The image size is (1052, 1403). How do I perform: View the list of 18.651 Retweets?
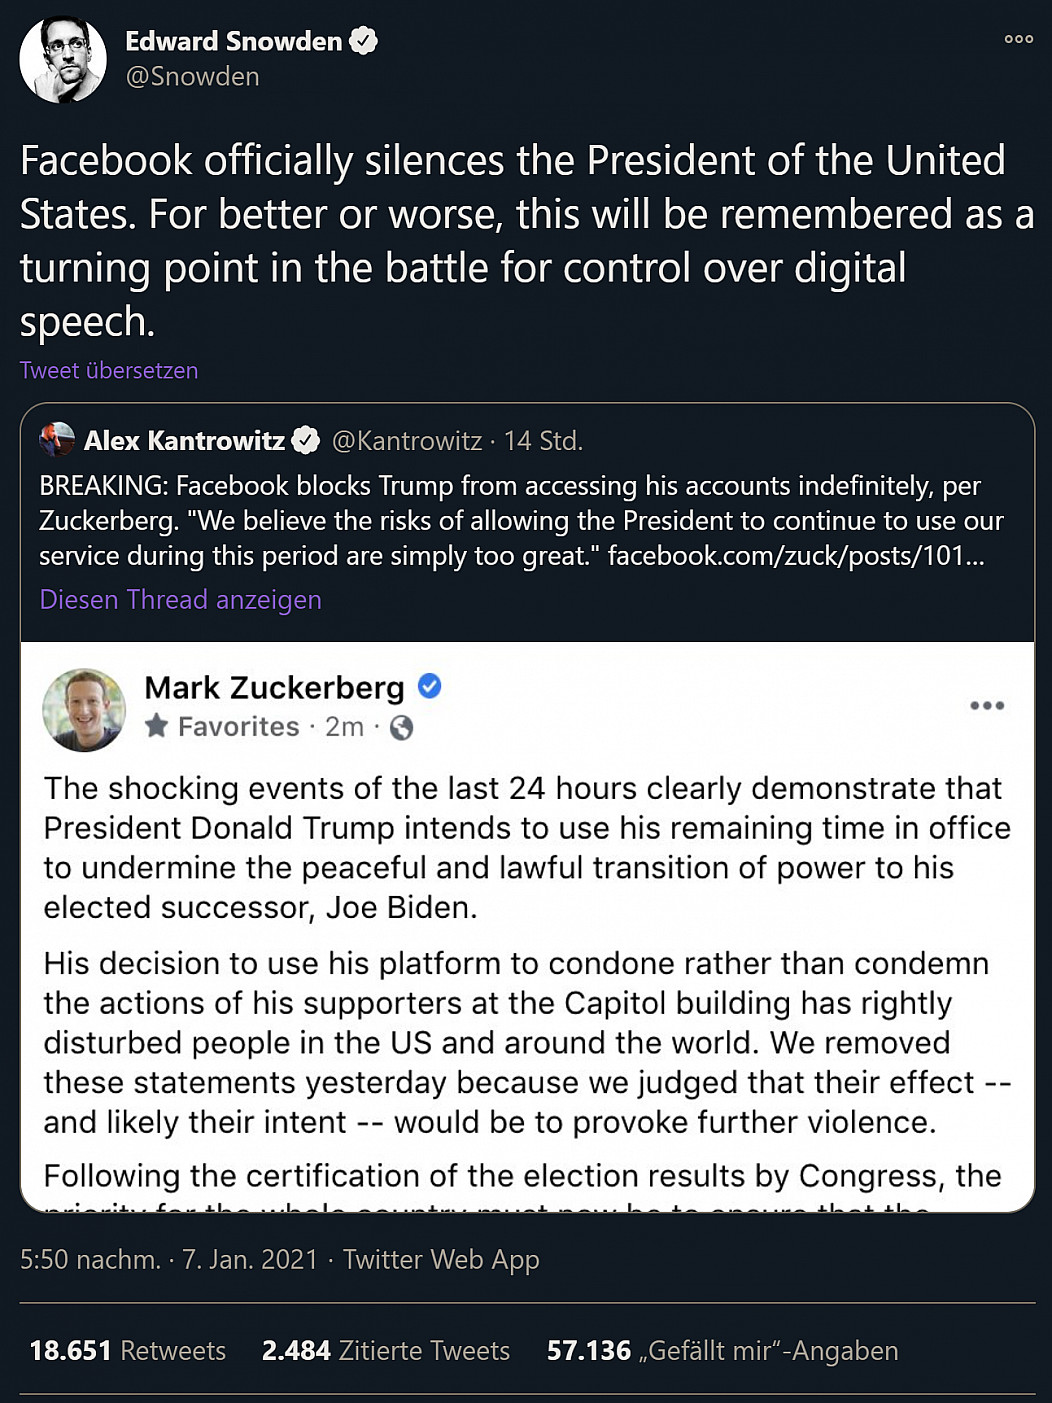pos(127,1350)
